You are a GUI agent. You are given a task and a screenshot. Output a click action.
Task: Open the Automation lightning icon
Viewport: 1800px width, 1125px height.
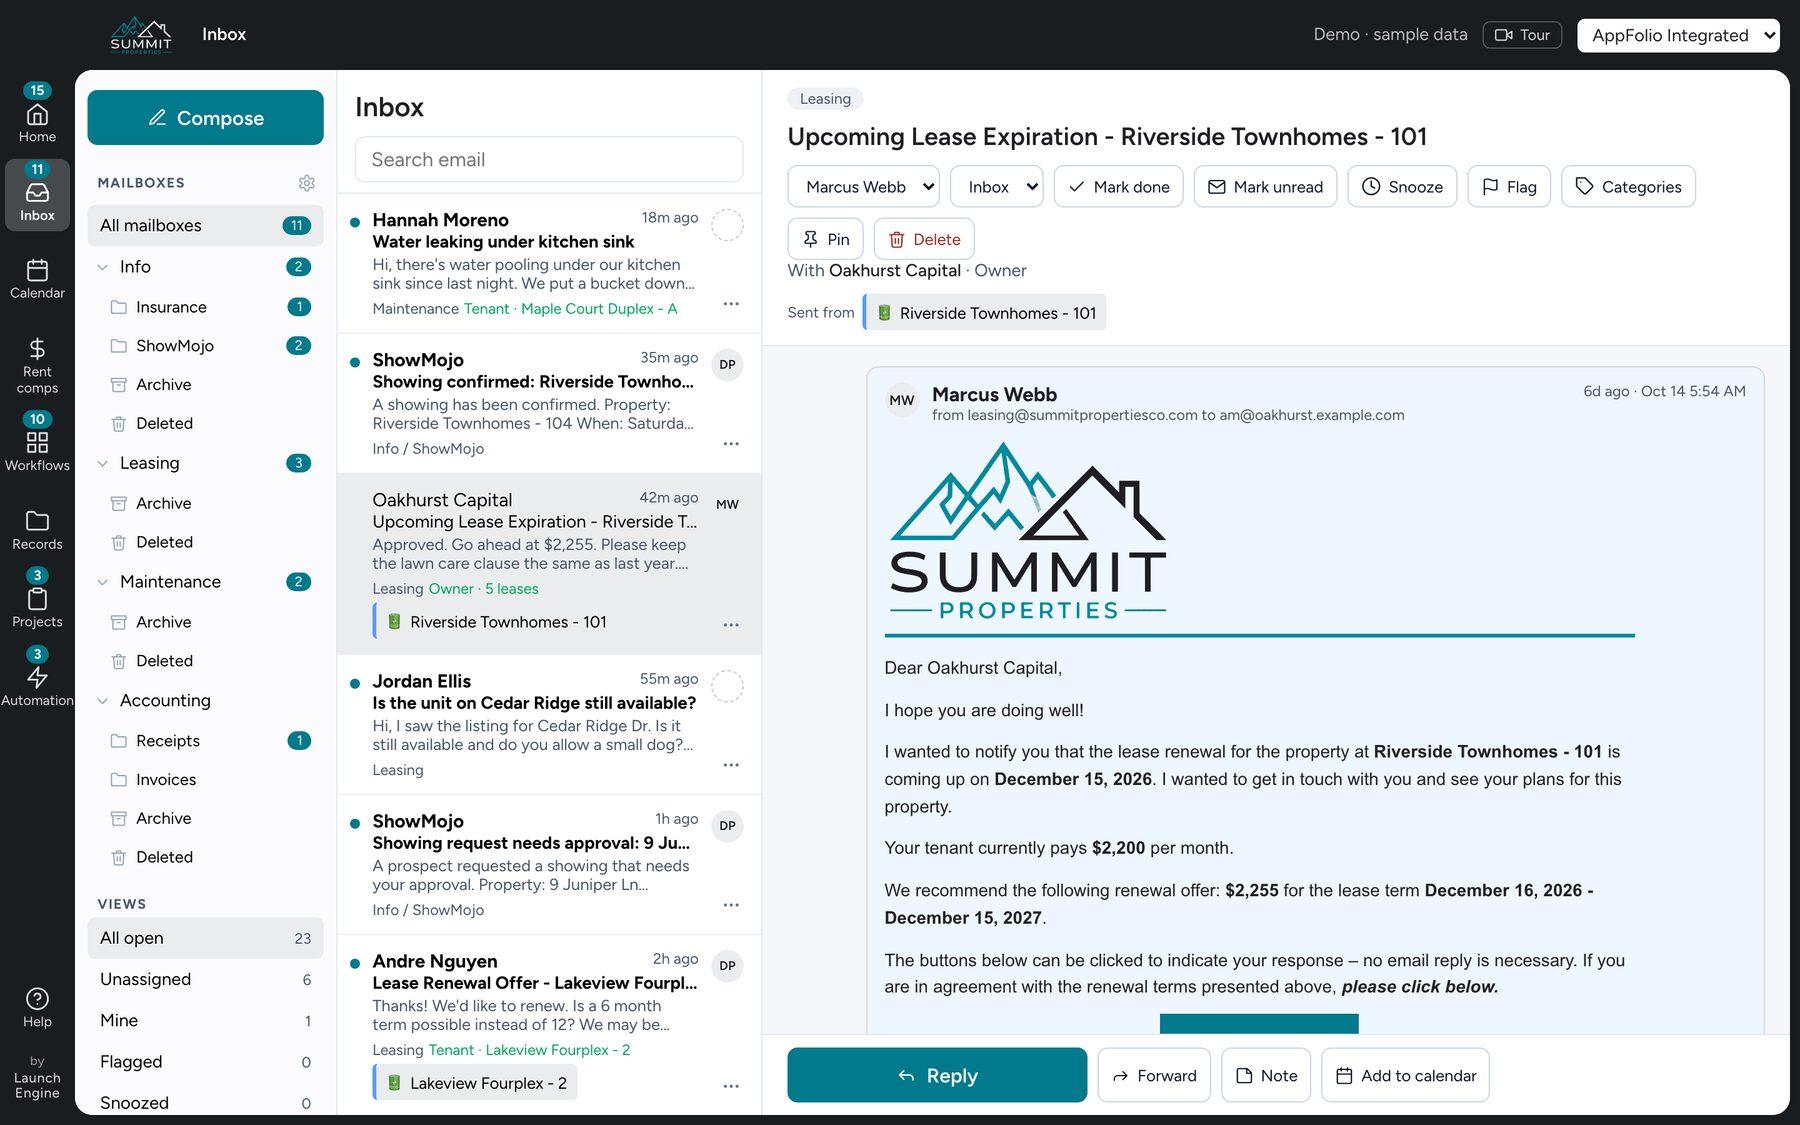pyautogui.click(x=37, y=677)
